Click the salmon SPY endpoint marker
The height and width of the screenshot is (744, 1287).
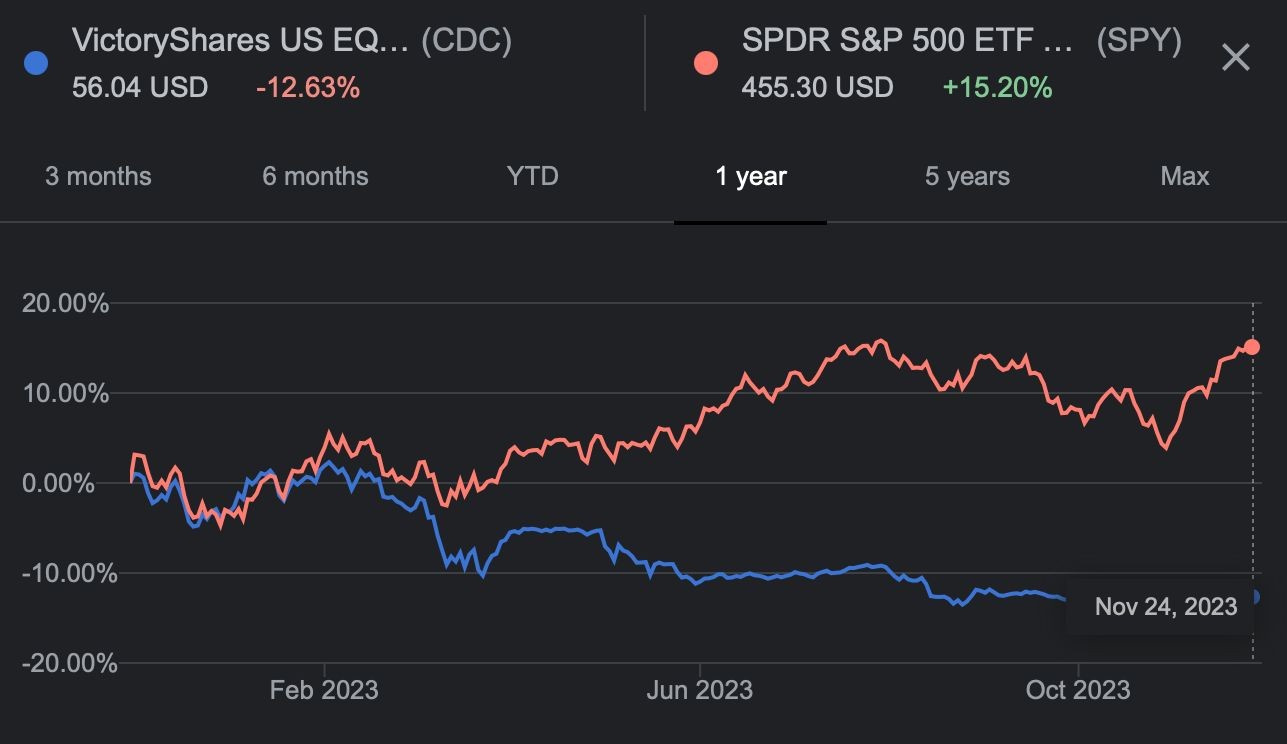1252,347
